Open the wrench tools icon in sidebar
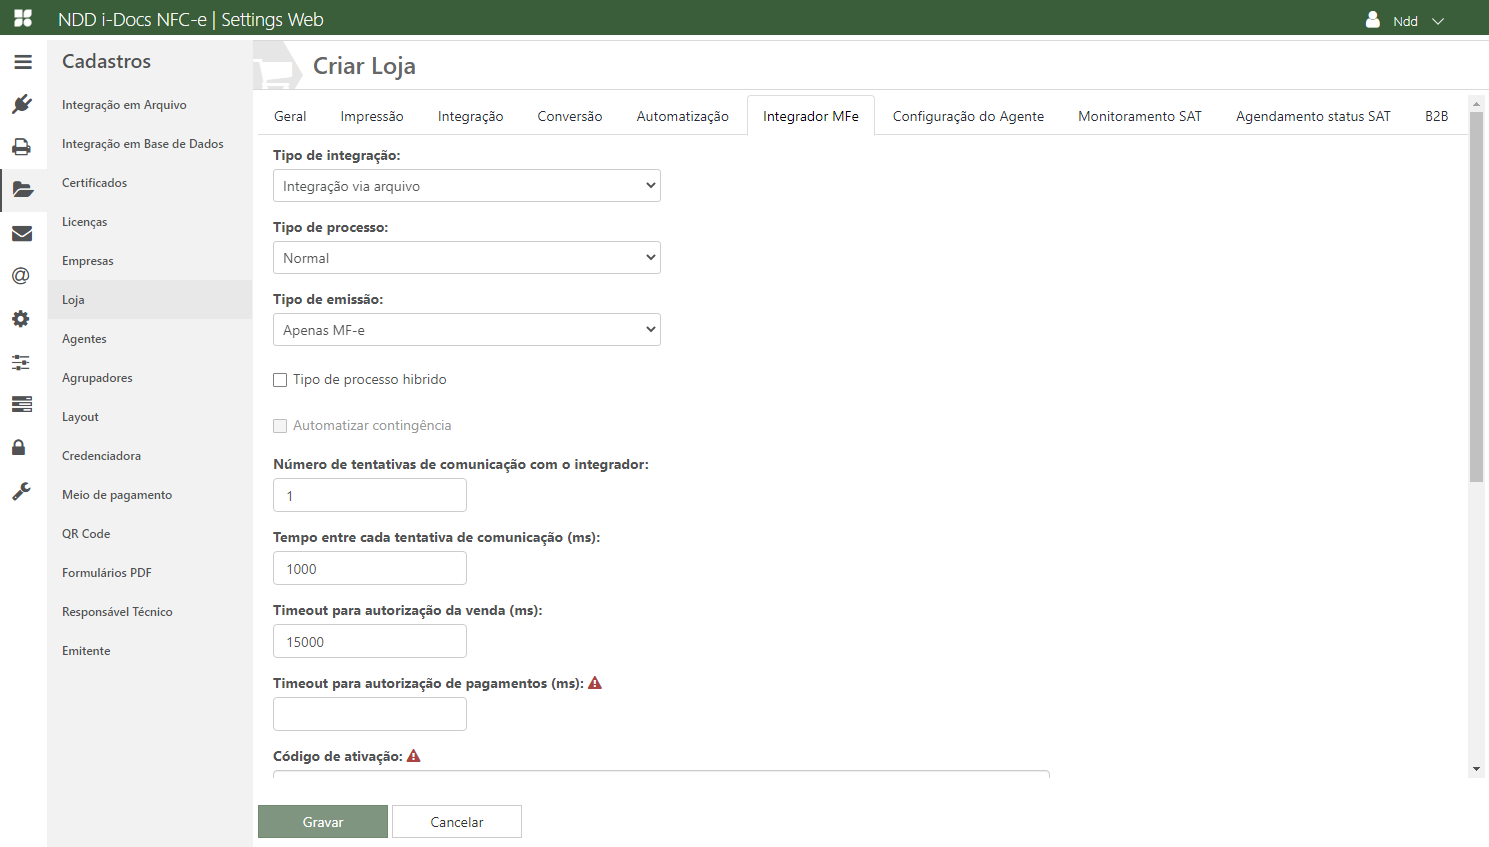Viewport: 1489px width, 847px height. (21, 491)
